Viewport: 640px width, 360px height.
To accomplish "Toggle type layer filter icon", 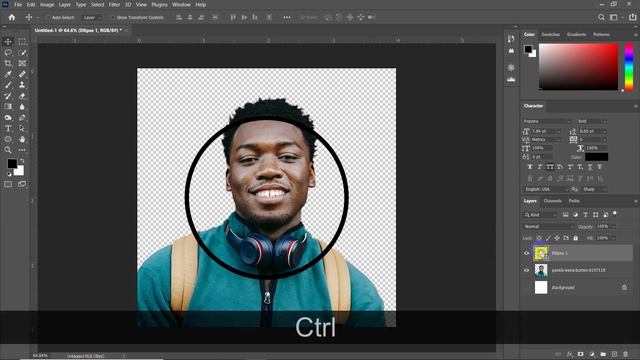I will click(585, 215).
